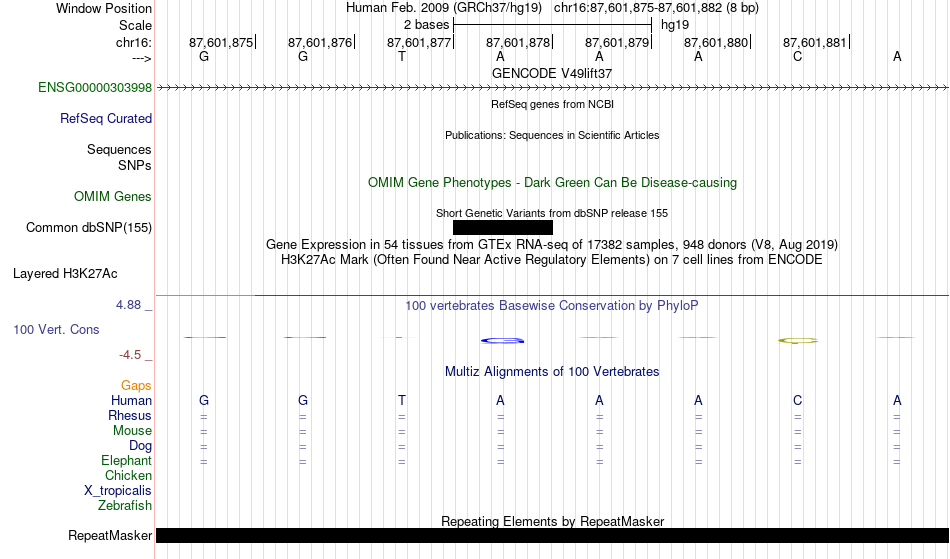Click the Window Position label

104,8
